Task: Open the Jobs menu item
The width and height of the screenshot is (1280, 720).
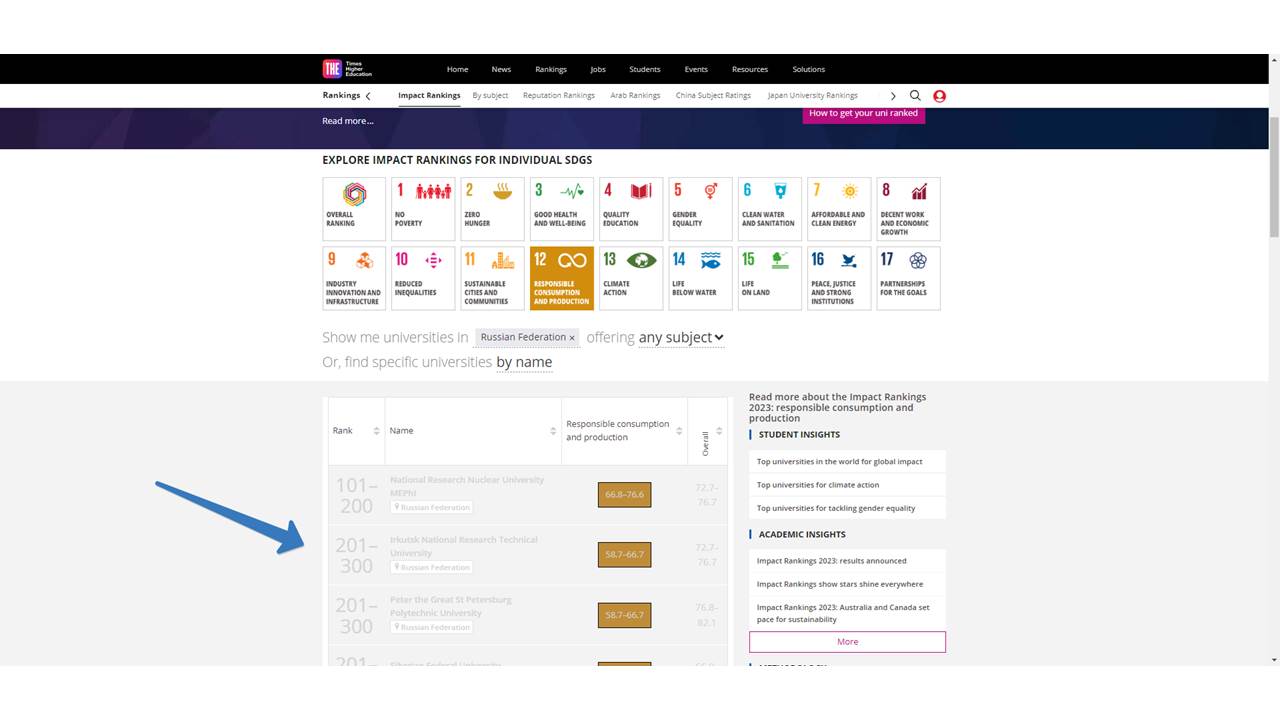Action: [x=598, y=69]
